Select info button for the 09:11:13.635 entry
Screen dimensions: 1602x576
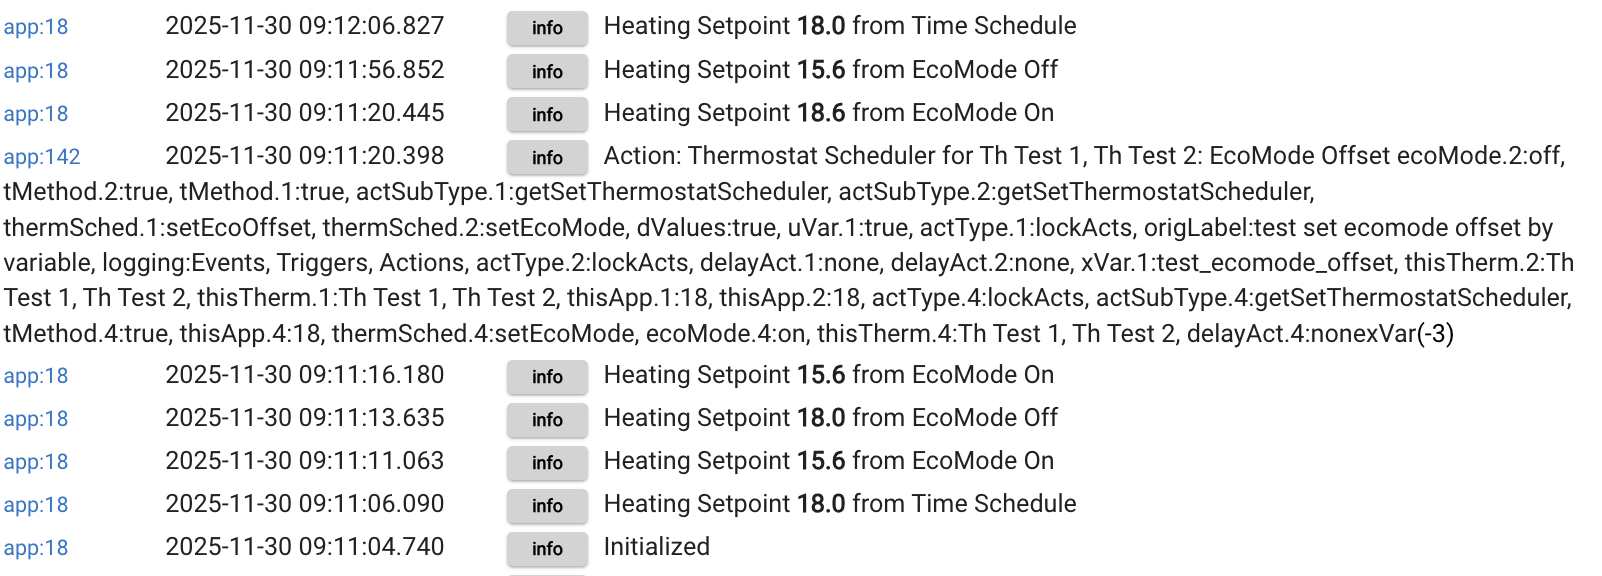coord(547,420)
